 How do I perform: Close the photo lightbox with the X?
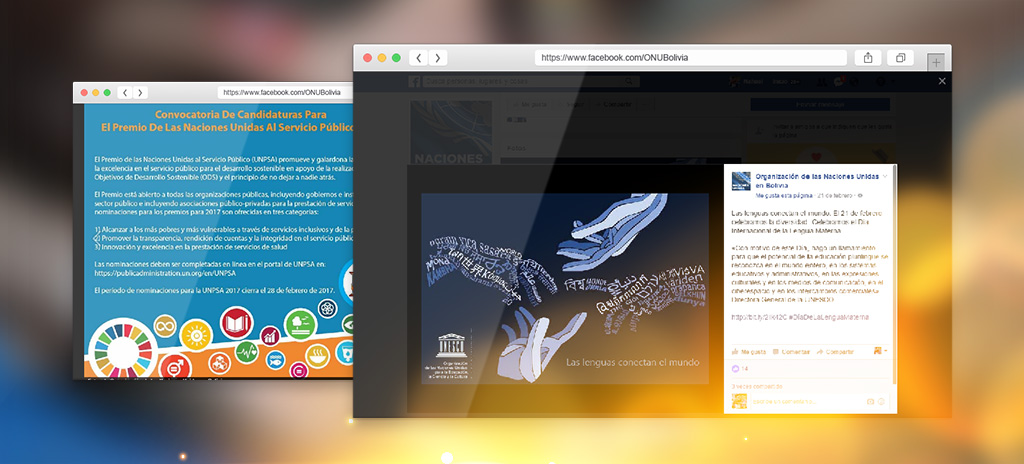pos(941,81)
